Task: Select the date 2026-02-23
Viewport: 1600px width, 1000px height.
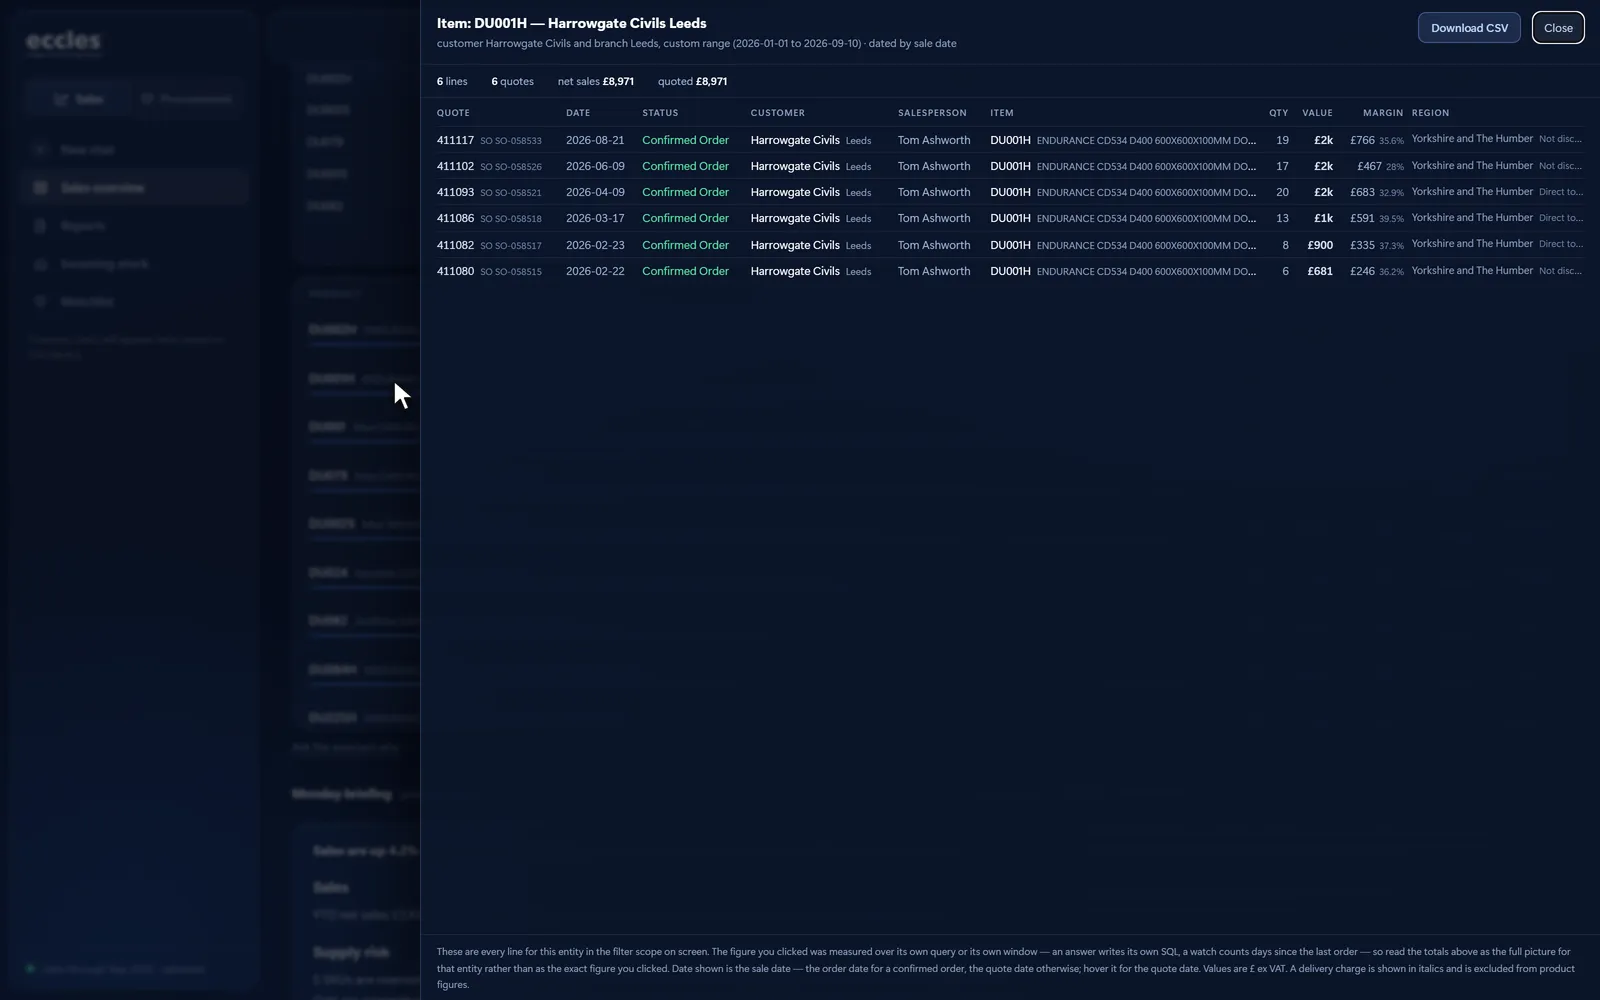Action: tap(595, 245)
